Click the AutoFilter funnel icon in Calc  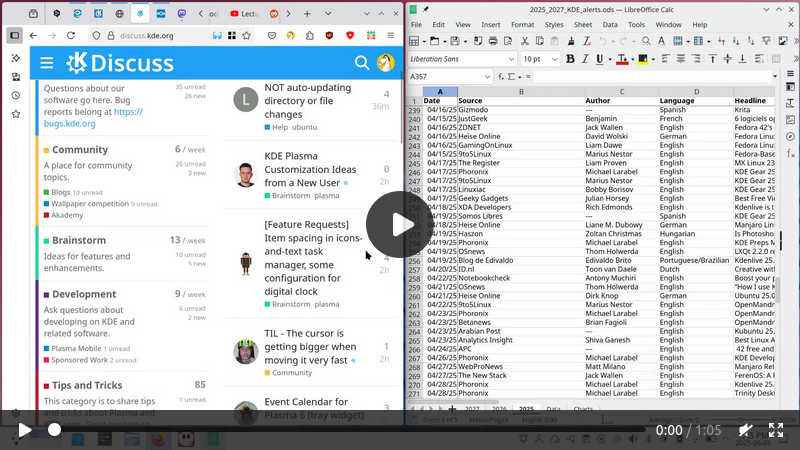coord(766,41)
